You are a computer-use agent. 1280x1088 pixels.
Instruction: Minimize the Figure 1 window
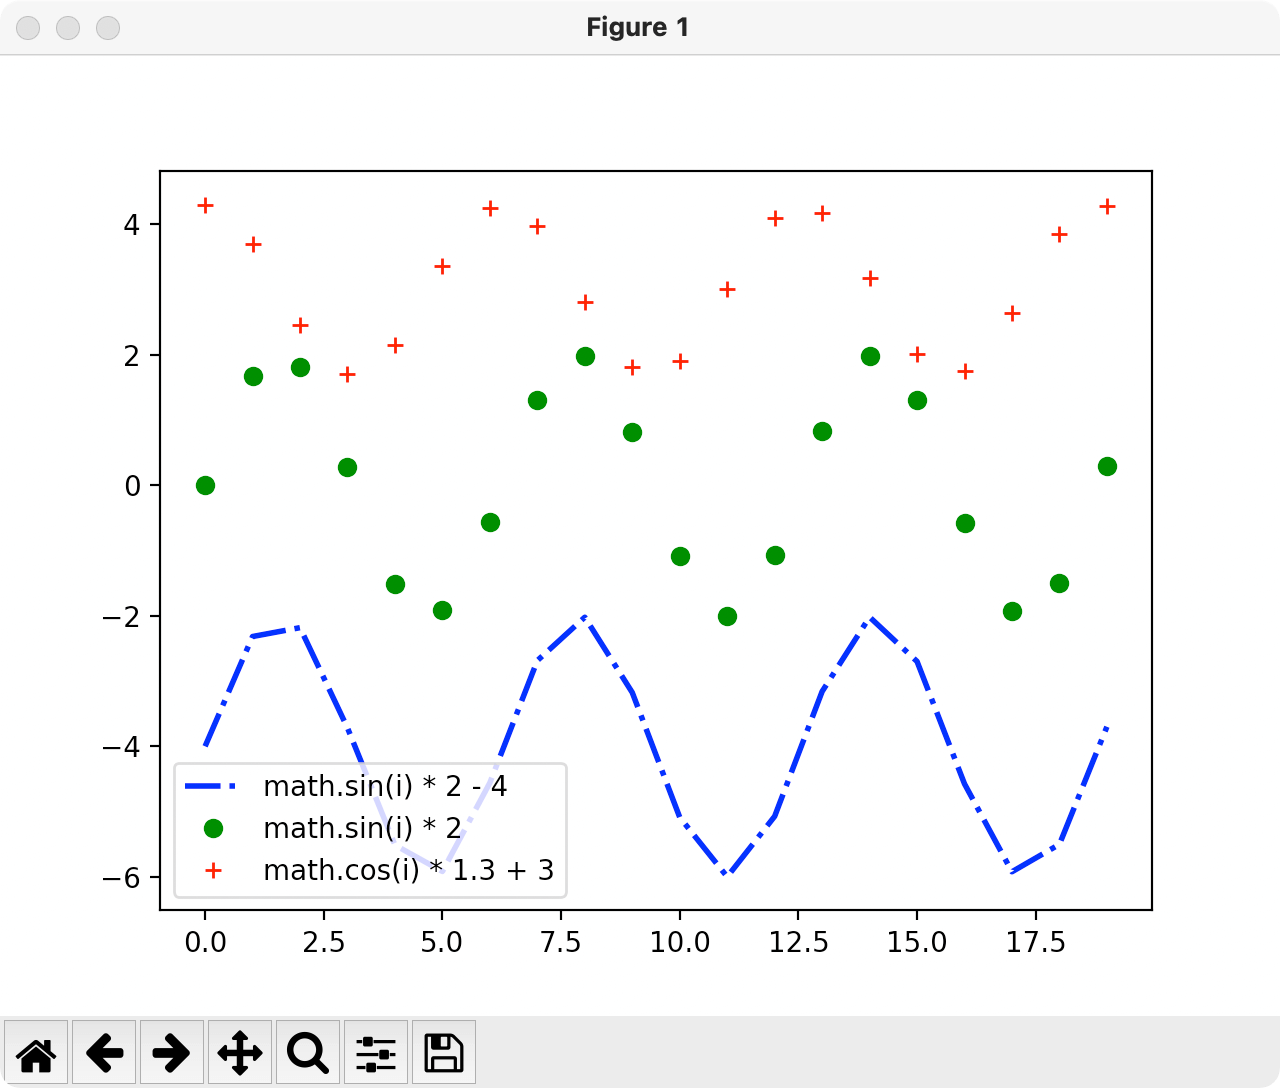pos(68,28)
